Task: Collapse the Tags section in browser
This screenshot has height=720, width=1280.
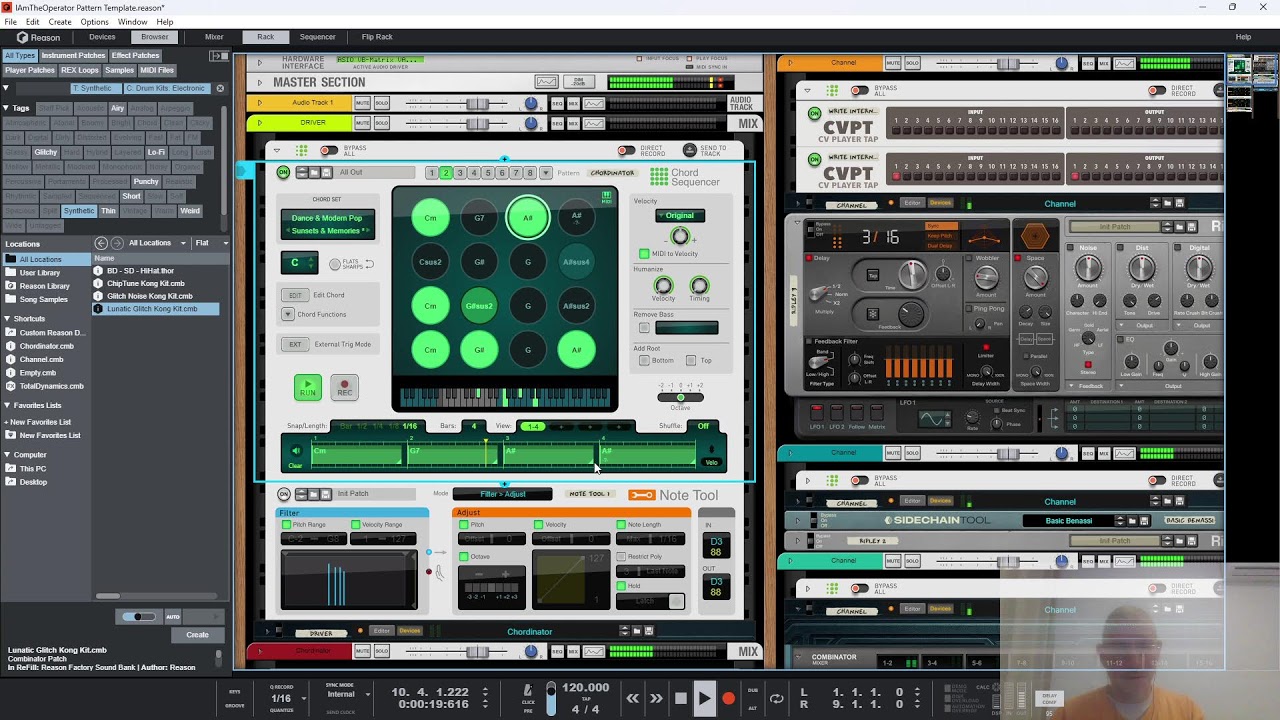Action: click(7, 108)
